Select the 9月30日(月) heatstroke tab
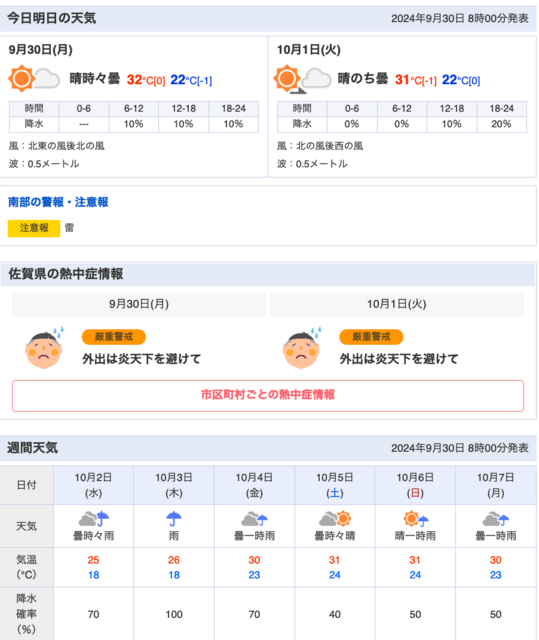 pyautogui.click(x=139, y=304)
